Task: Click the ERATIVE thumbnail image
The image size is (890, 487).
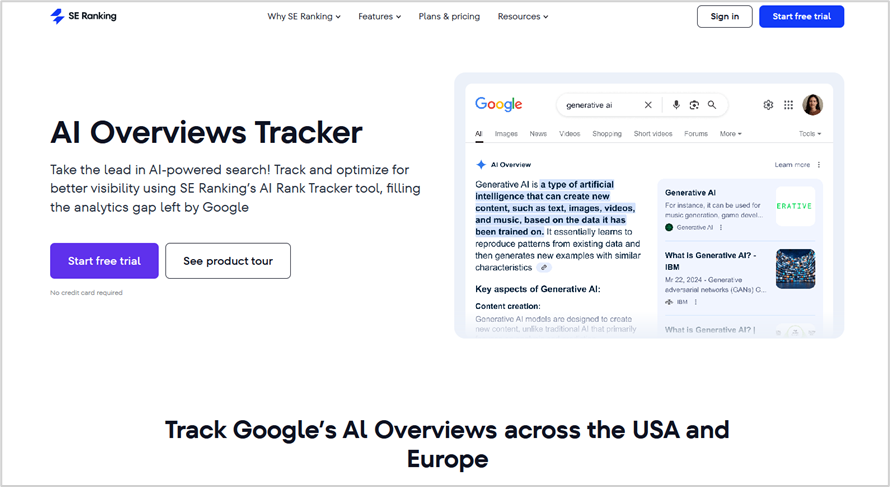Action: click(x=795, y=206)
